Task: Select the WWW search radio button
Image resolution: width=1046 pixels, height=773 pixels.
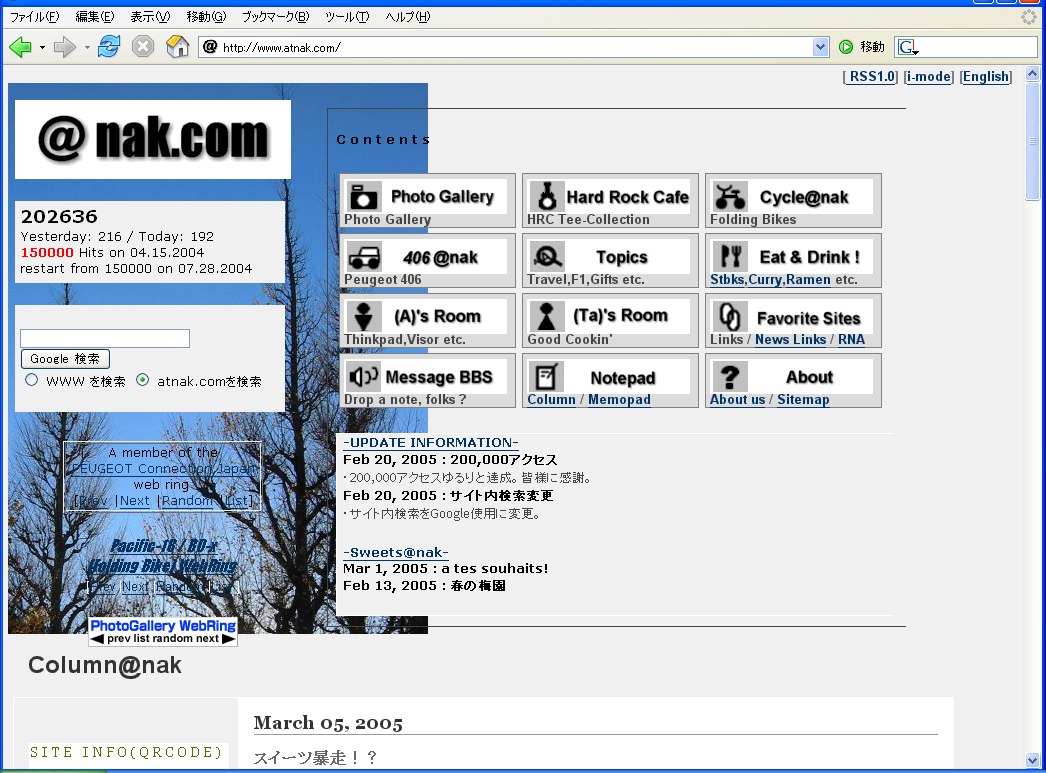Action: click(x=31, y=380)
